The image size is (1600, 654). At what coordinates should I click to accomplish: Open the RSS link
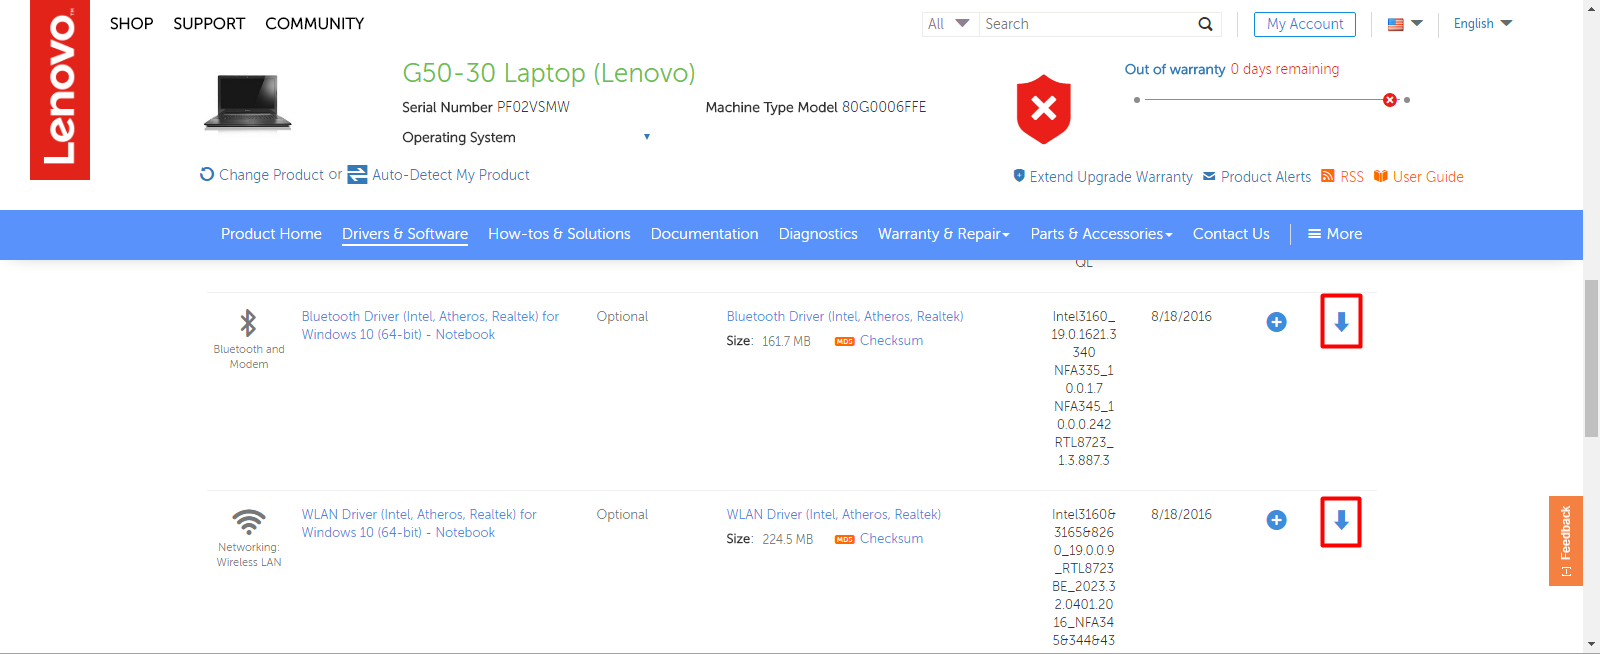point(1352,177)
